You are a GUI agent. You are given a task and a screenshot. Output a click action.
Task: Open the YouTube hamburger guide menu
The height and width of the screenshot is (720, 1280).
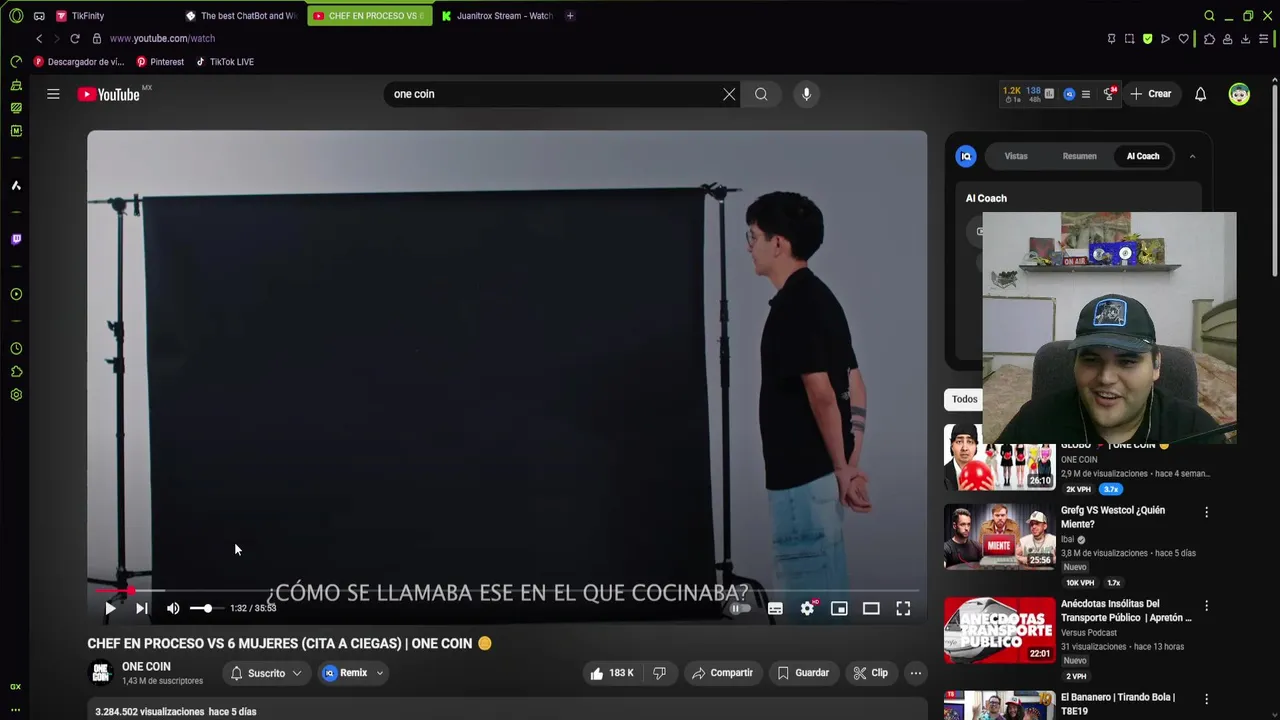[53, 94]
